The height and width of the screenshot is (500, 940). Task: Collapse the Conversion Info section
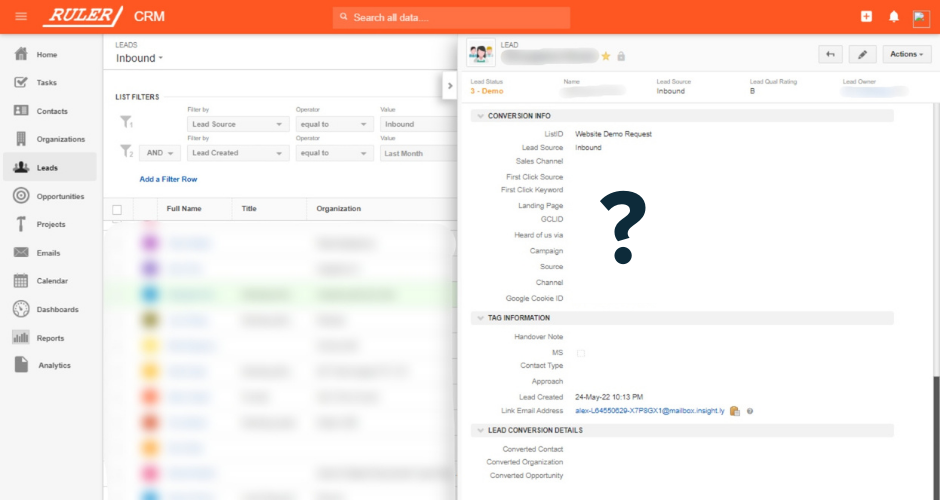click(x=480, y=116)
